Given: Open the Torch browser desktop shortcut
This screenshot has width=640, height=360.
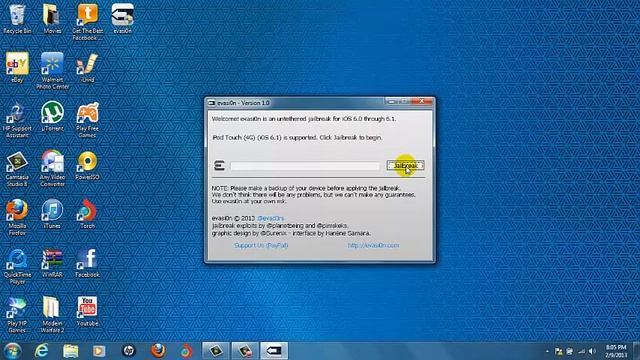Looking at the screenshot, I should (87, 214).
